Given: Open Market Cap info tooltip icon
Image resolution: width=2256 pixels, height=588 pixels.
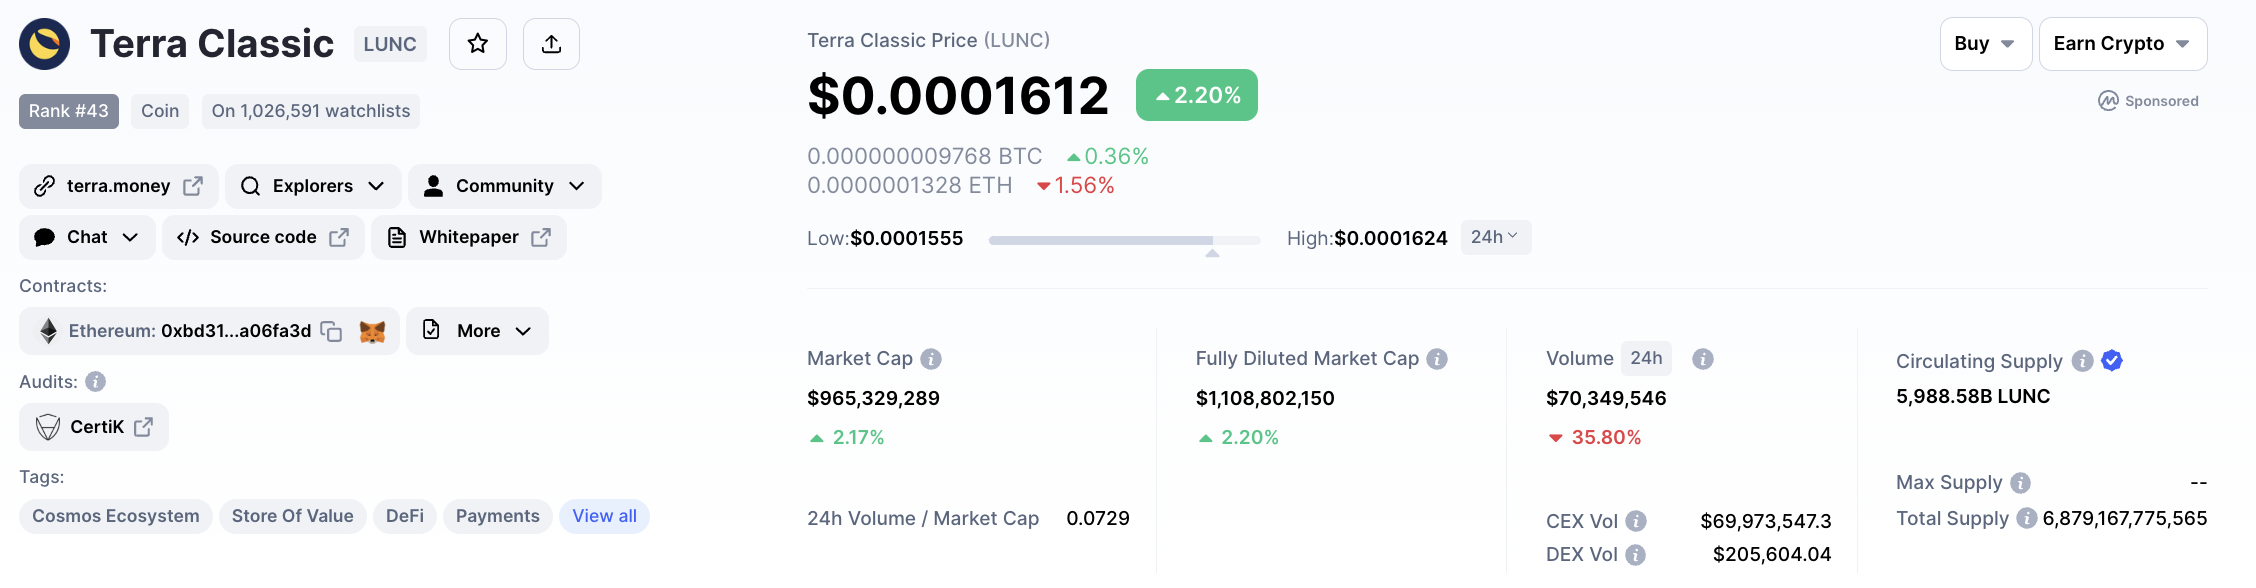Looking at the screenshot, I should click(931, 358).
